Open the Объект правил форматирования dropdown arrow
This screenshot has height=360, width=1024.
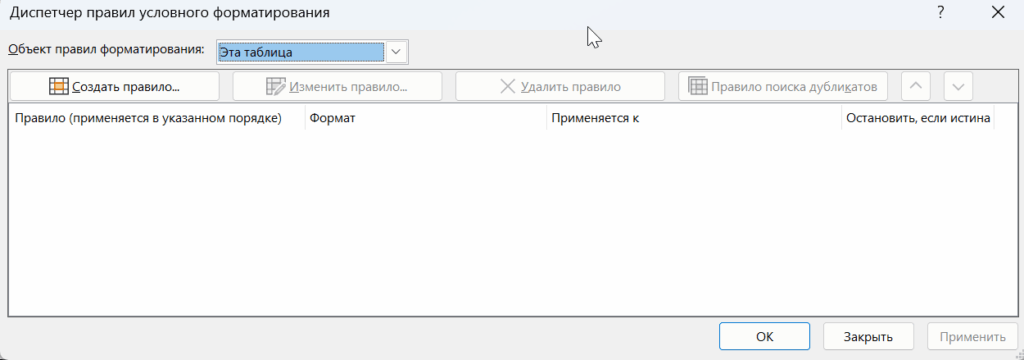click(396, 52)
